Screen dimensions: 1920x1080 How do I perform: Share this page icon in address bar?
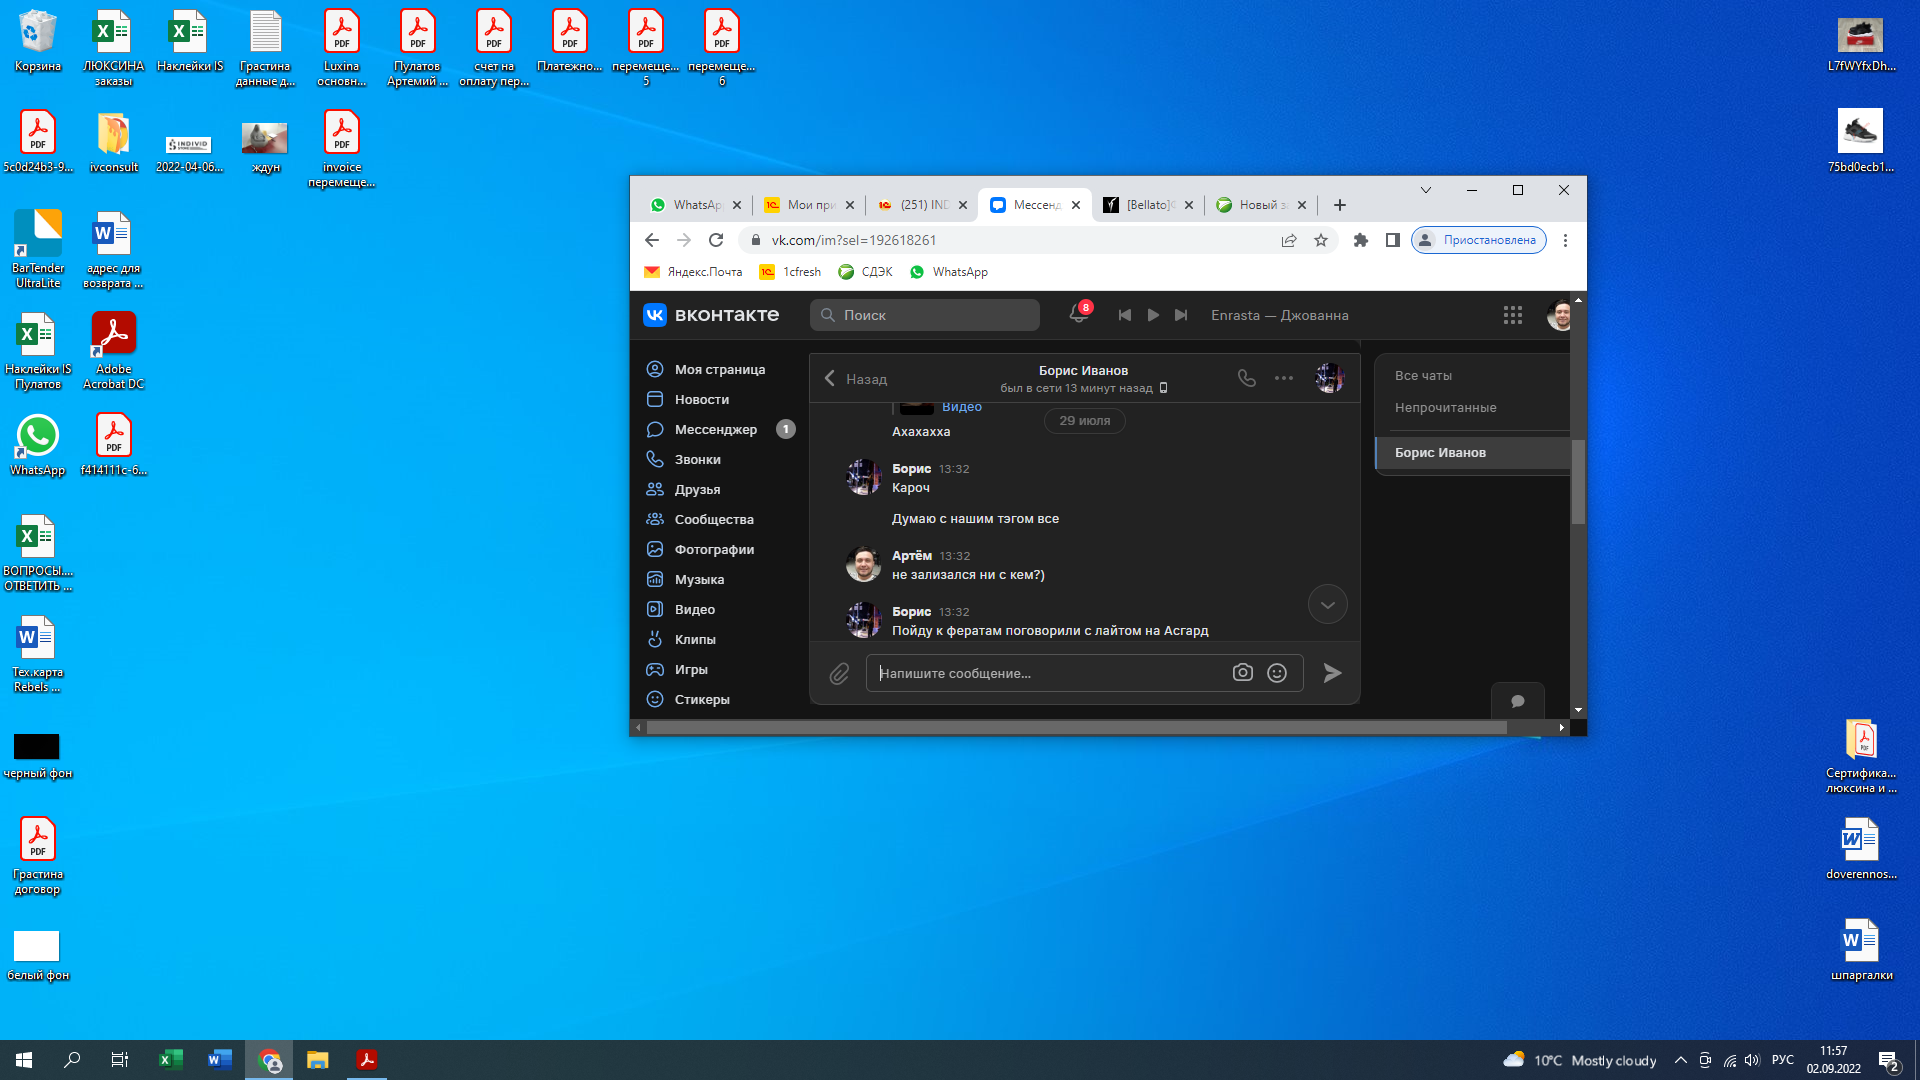[1289, 240]
